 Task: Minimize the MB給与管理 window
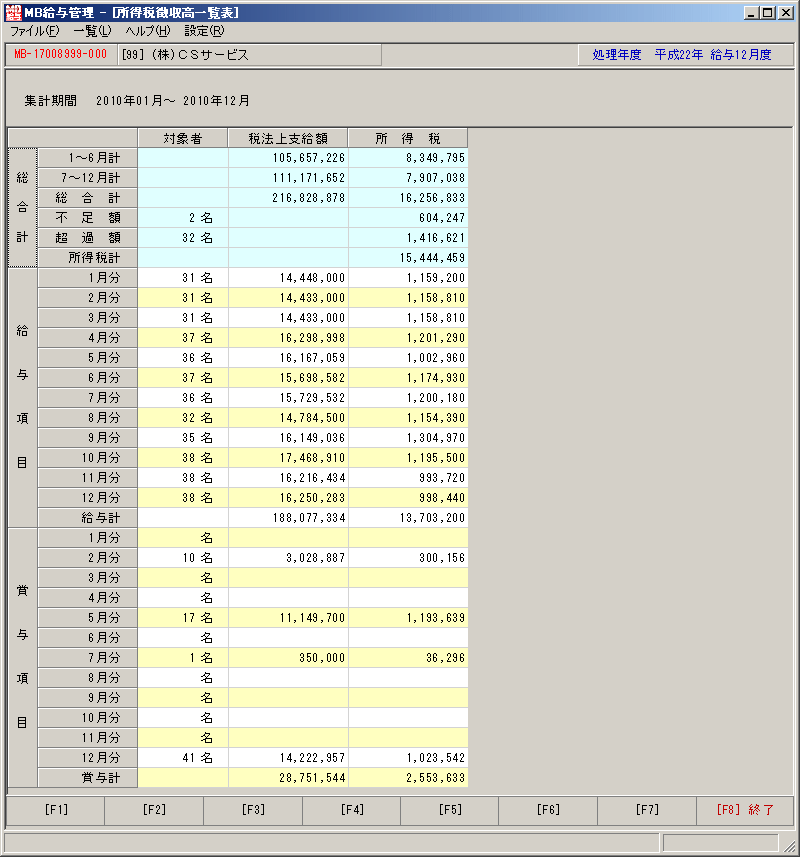coord(751,13)
